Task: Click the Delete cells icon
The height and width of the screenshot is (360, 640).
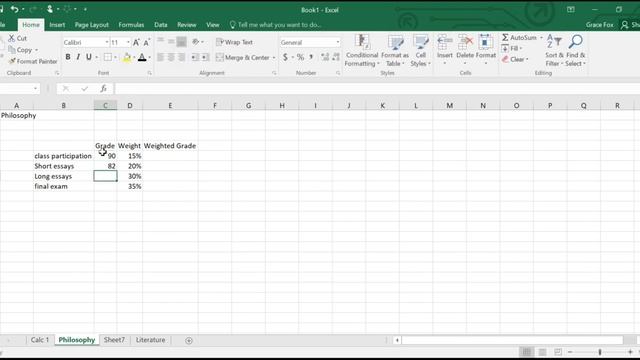Action: pyautogui.click(x=465, y=41)
